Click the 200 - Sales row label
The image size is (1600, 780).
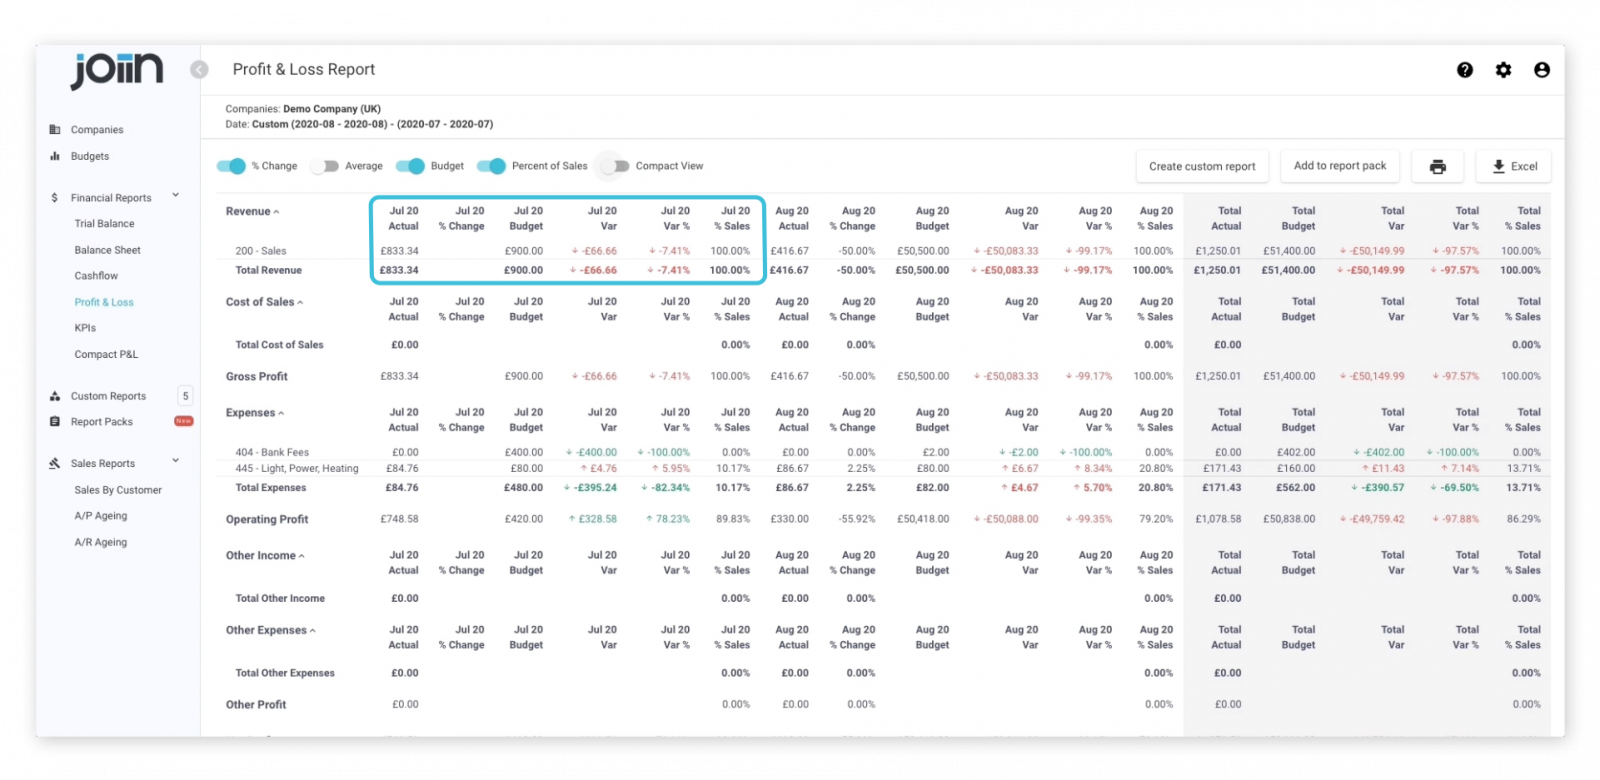click(261, 252)
